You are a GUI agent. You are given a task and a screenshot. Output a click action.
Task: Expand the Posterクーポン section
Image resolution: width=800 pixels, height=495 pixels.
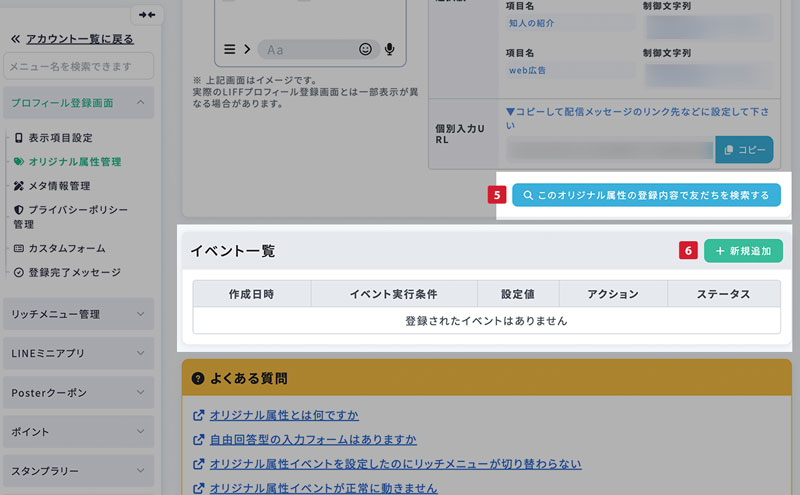[78, 392]
